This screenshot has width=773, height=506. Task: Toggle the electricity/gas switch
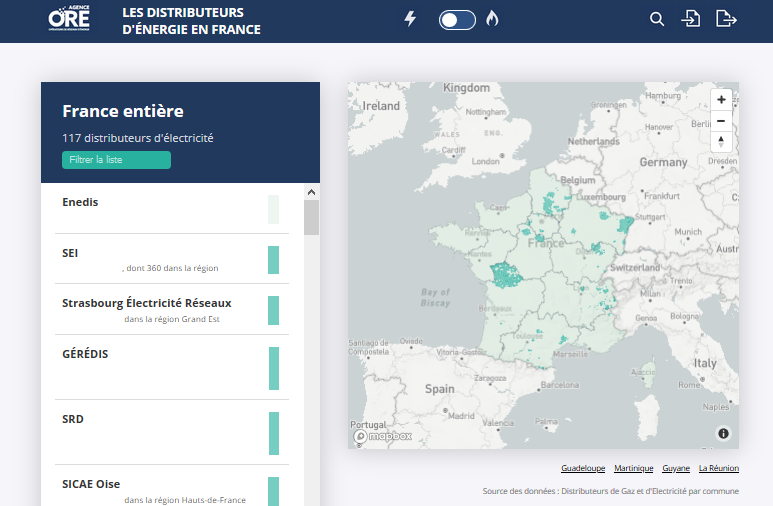(457, 20)
